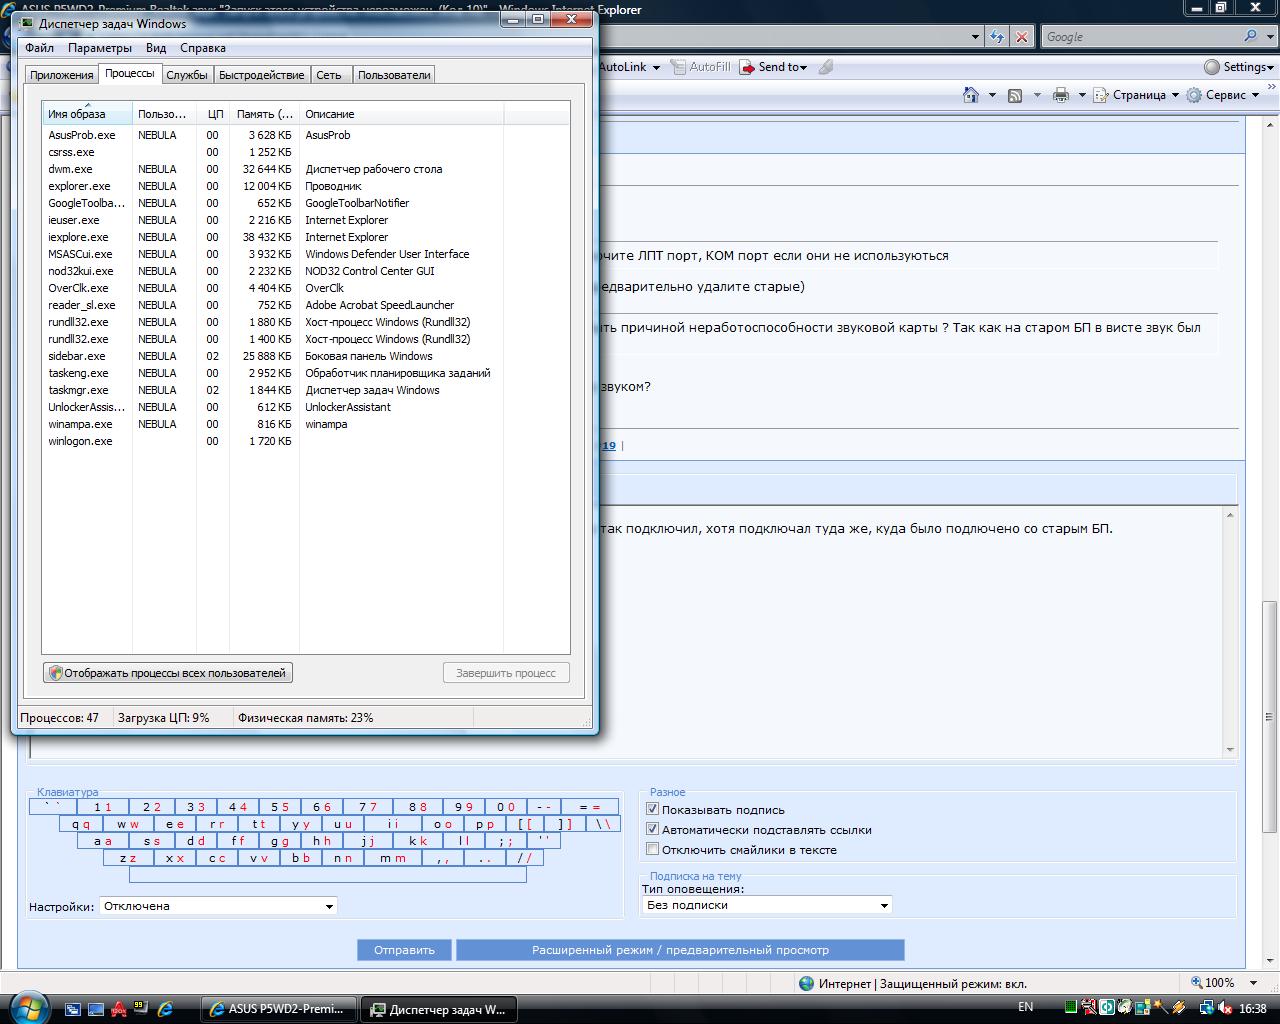Viewport: 1280px width, 1024px height.
Task: Open the Настройки keyboard dropdown
Action: 218,906
